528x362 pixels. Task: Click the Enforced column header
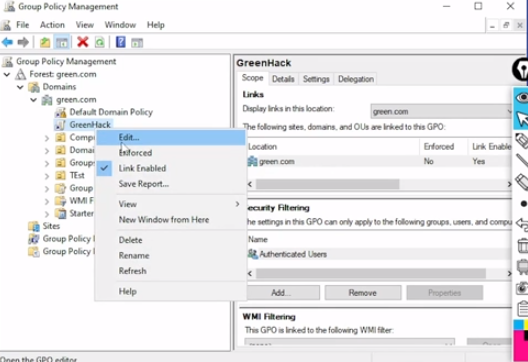(x=443, y=147)
